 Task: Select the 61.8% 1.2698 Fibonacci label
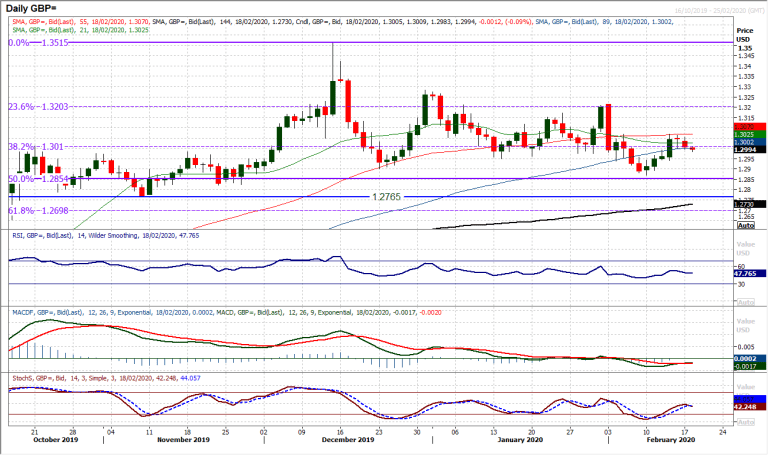click(x=38, y=211)
